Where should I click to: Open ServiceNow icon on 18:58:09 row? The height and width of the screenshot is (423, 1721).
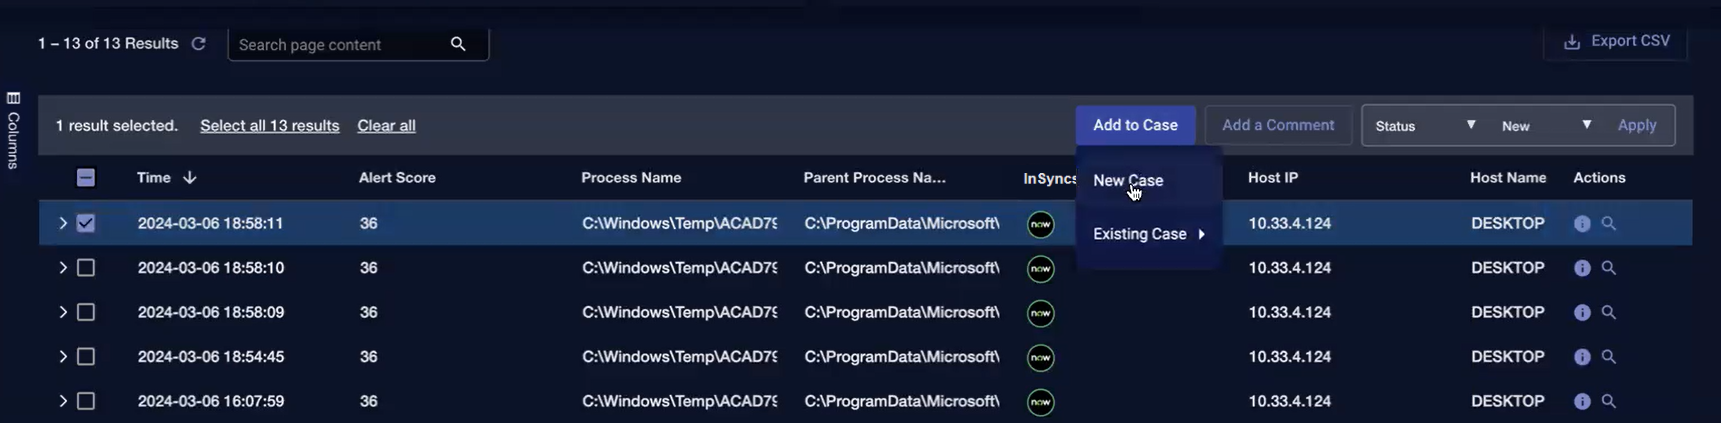pyautogui.click(x=1040, y=313)
